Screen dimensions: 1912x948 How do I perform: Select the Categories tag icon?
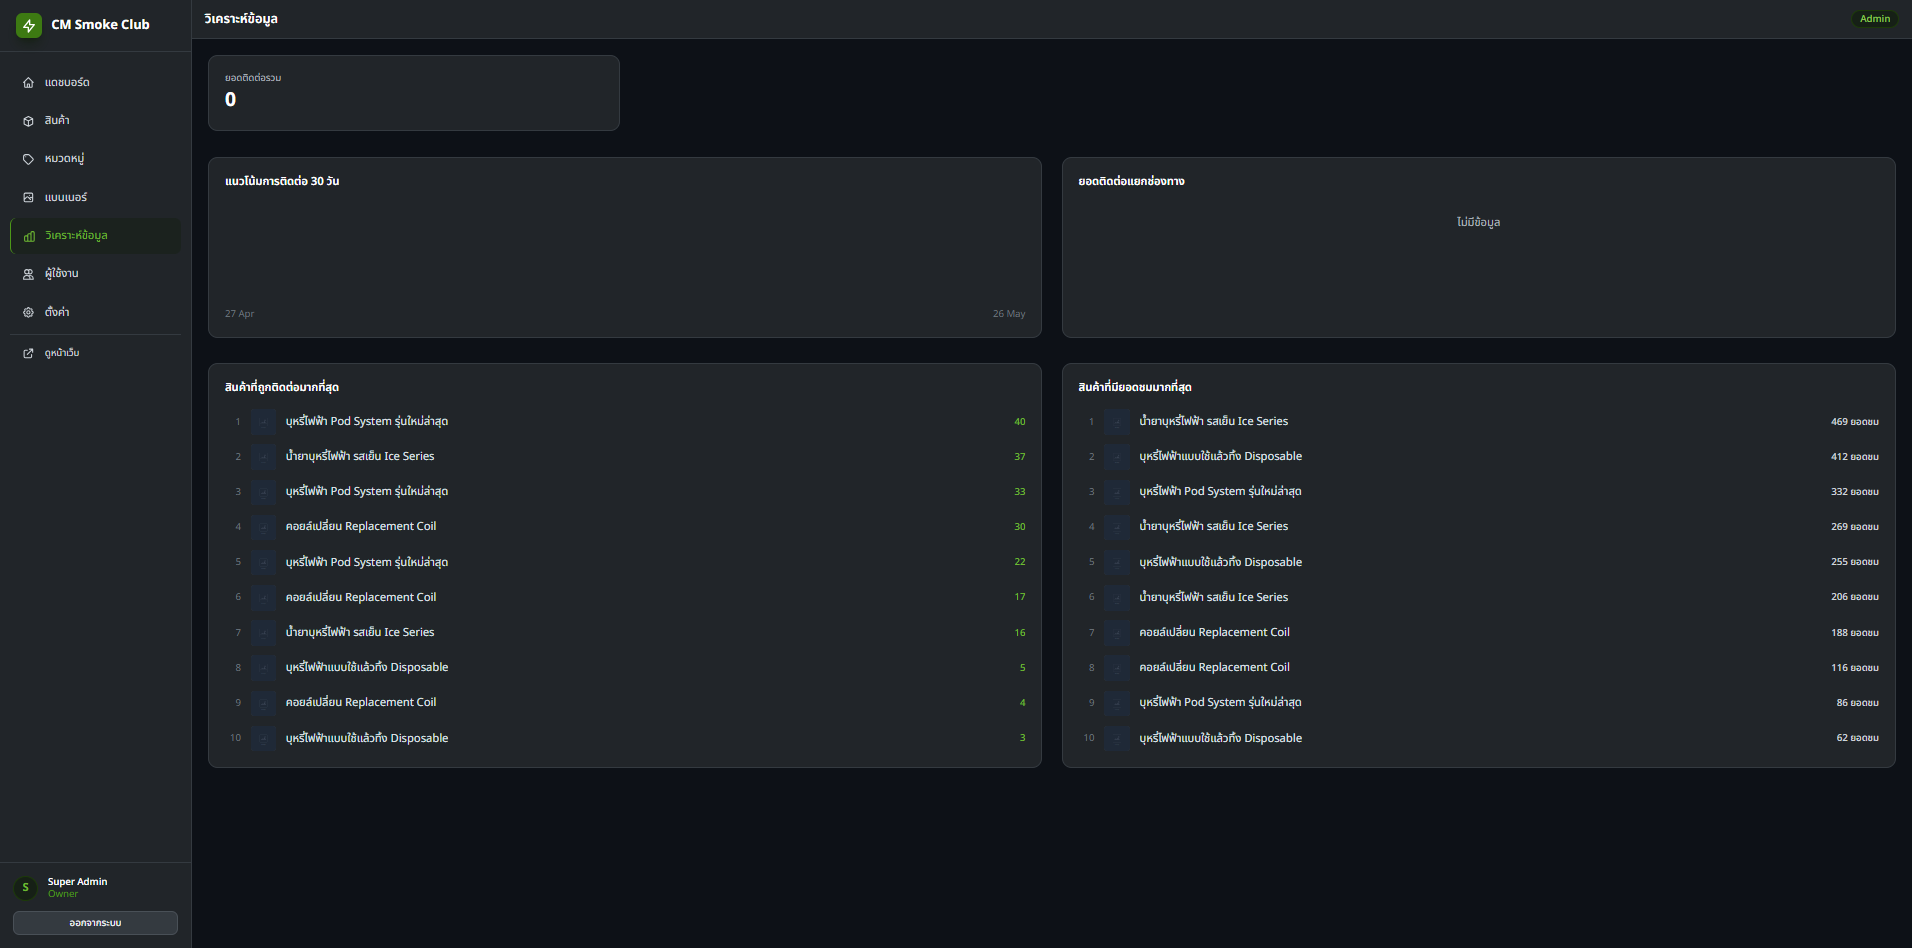[x=28, y=159]
